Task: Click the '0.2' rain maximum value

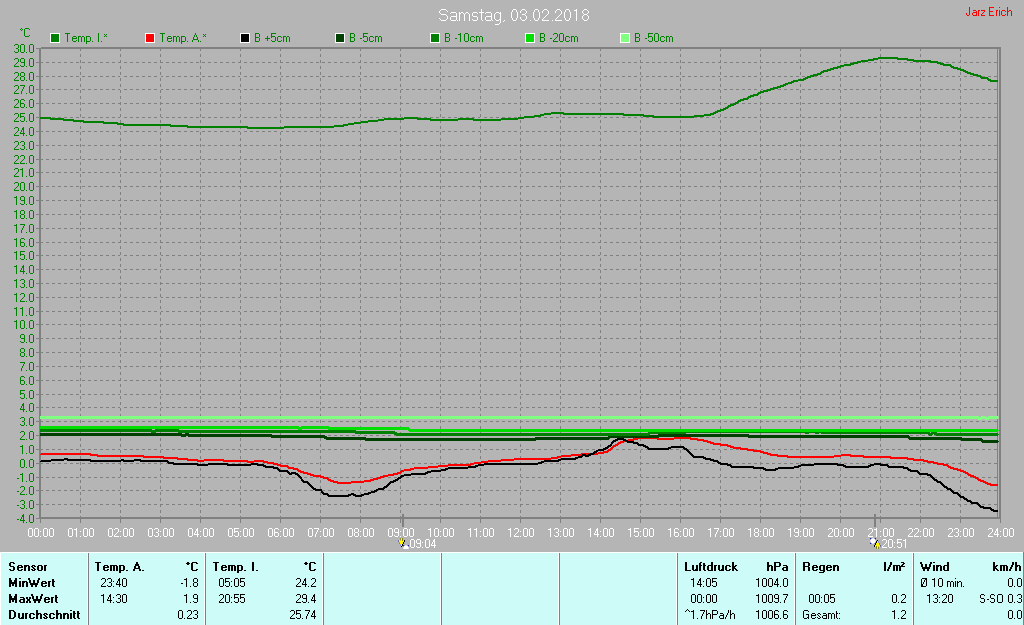Action: click(x=899, y=599)
